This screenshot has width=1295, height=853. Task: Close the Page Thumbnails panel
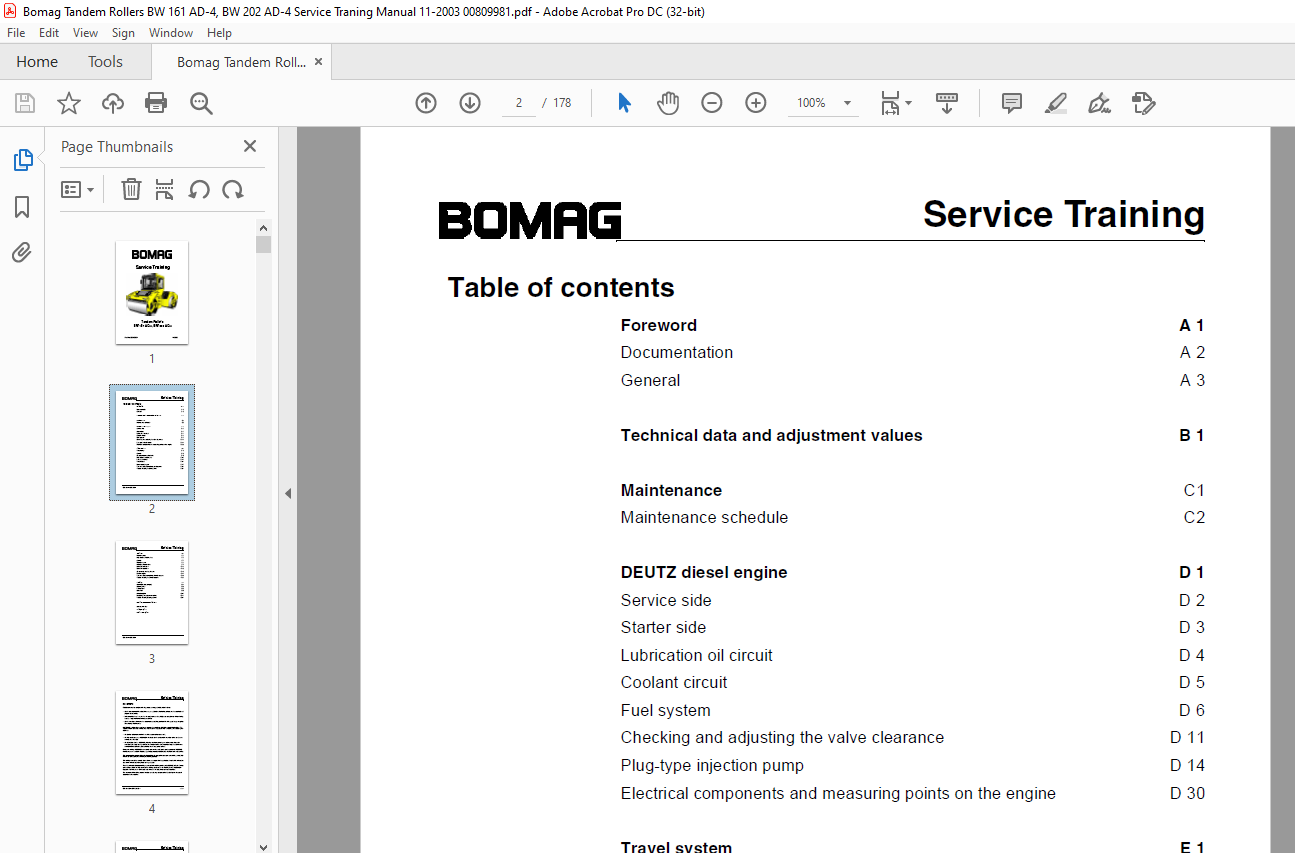(x=250, y=146)
